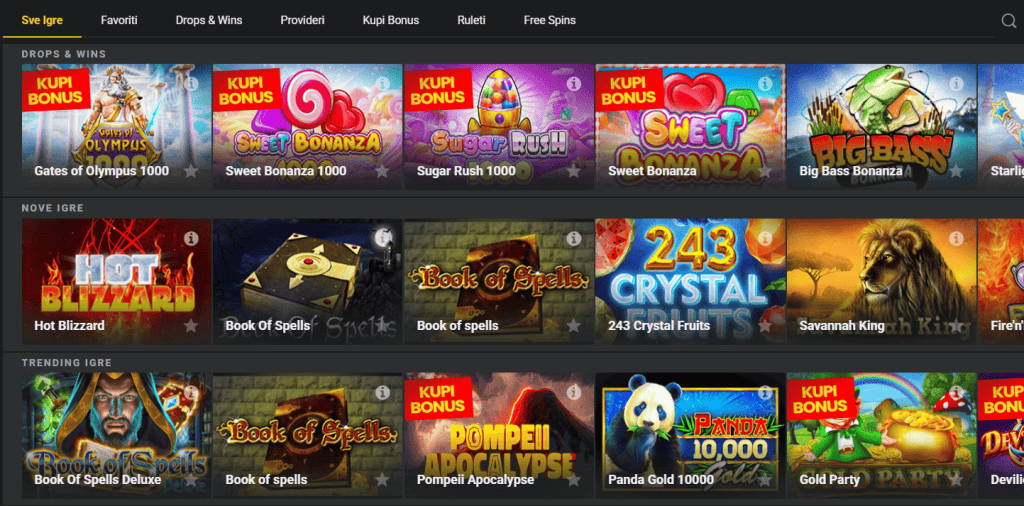
Task: View info icon on Savannah King
Action: (956, 238)
